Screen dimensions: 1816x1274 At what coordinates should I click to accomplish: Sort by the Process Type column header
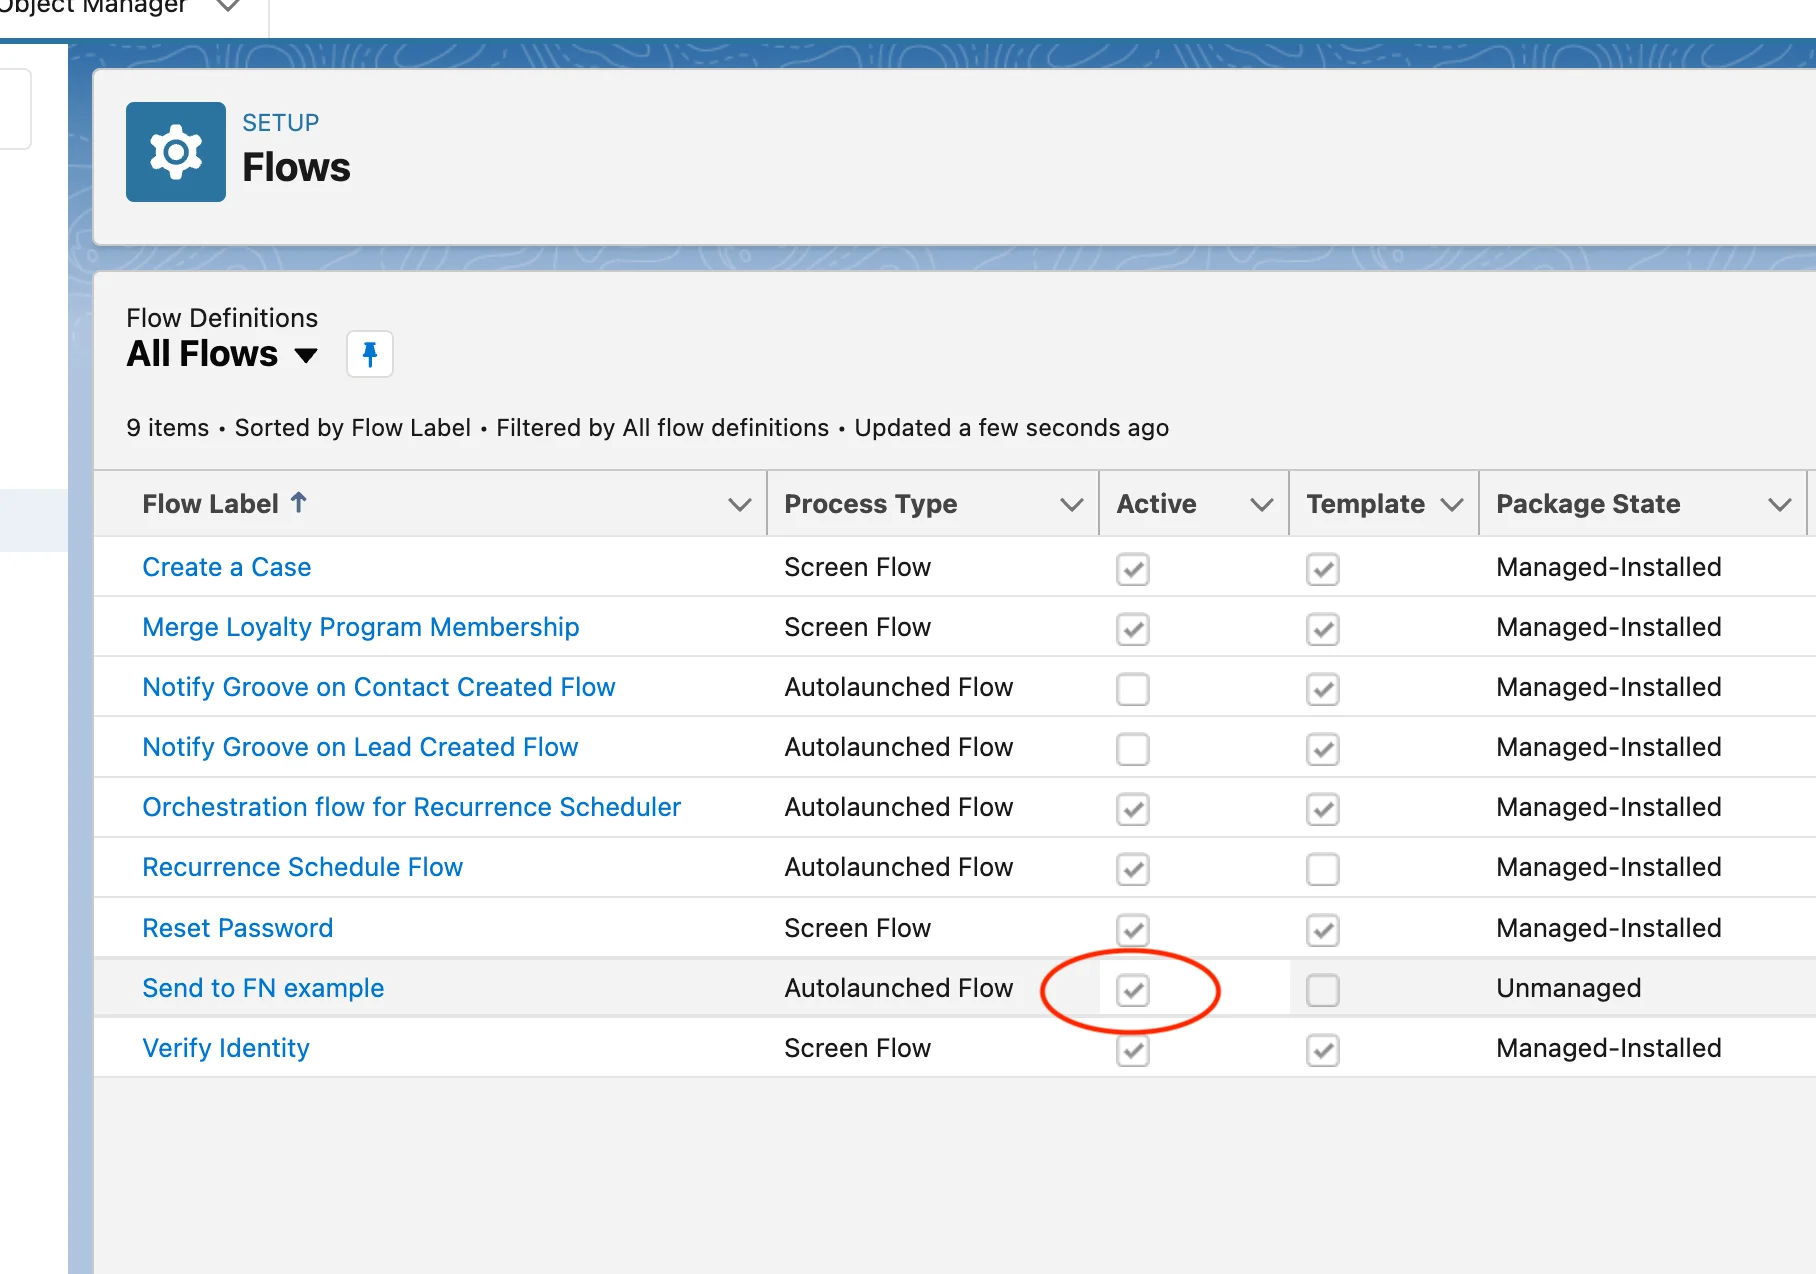(x=870, y=504)
